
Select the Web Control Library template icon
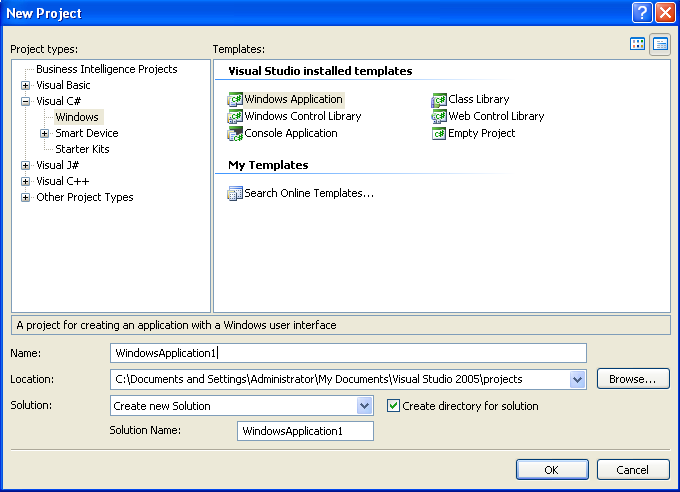click(x=438, y=117)
